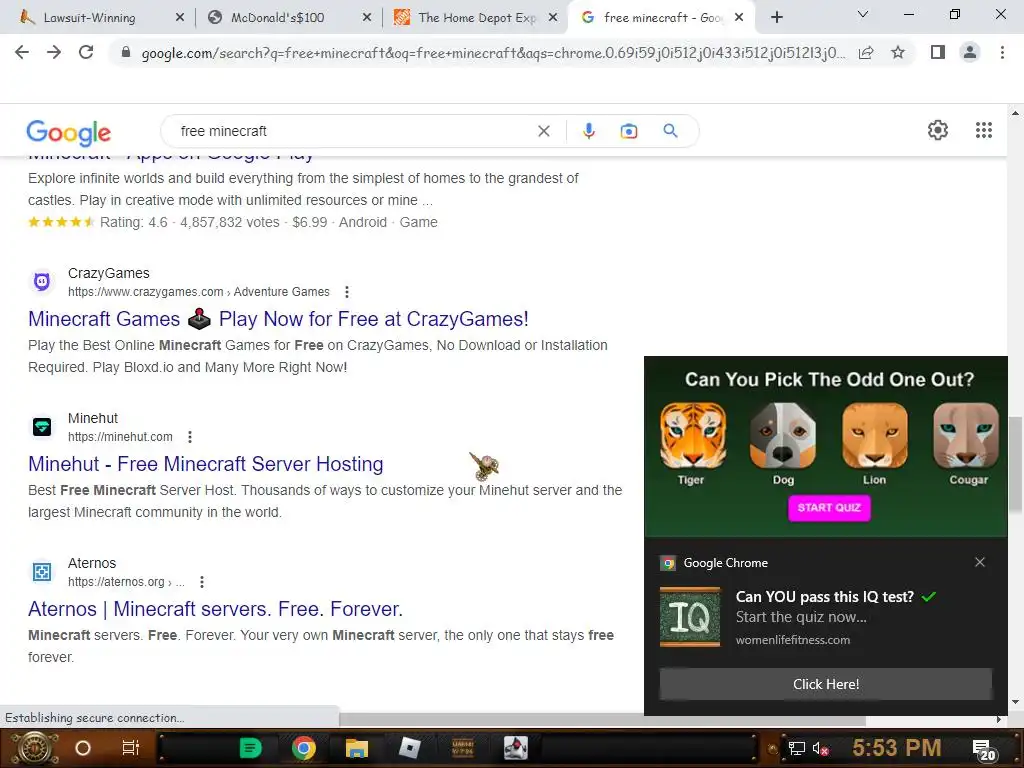Viewport: 1024px width, 768px height.
Task: Click the crazygames.com Adventure Games breadcrumb
Action: (x=199, y=292)
